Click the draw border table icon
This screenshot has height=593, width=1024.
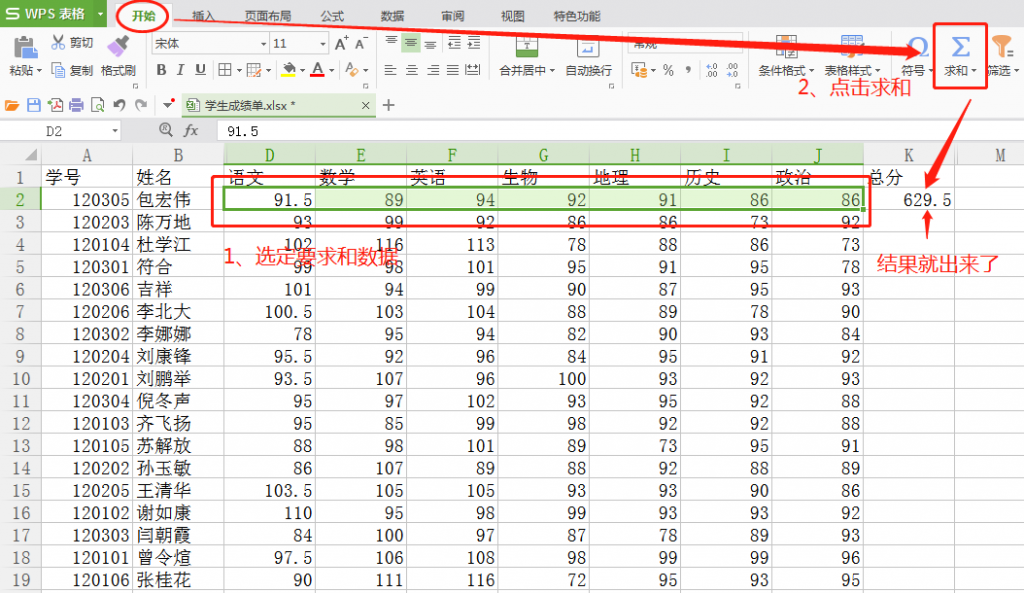[x=254, y=70]
